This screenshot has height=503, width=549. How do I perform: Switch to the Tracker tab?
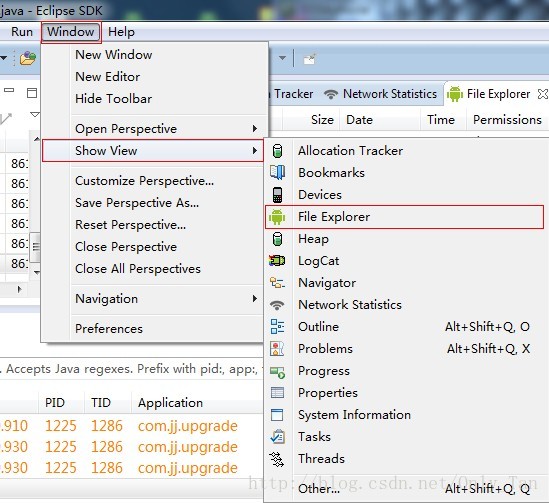coord(292,94)
